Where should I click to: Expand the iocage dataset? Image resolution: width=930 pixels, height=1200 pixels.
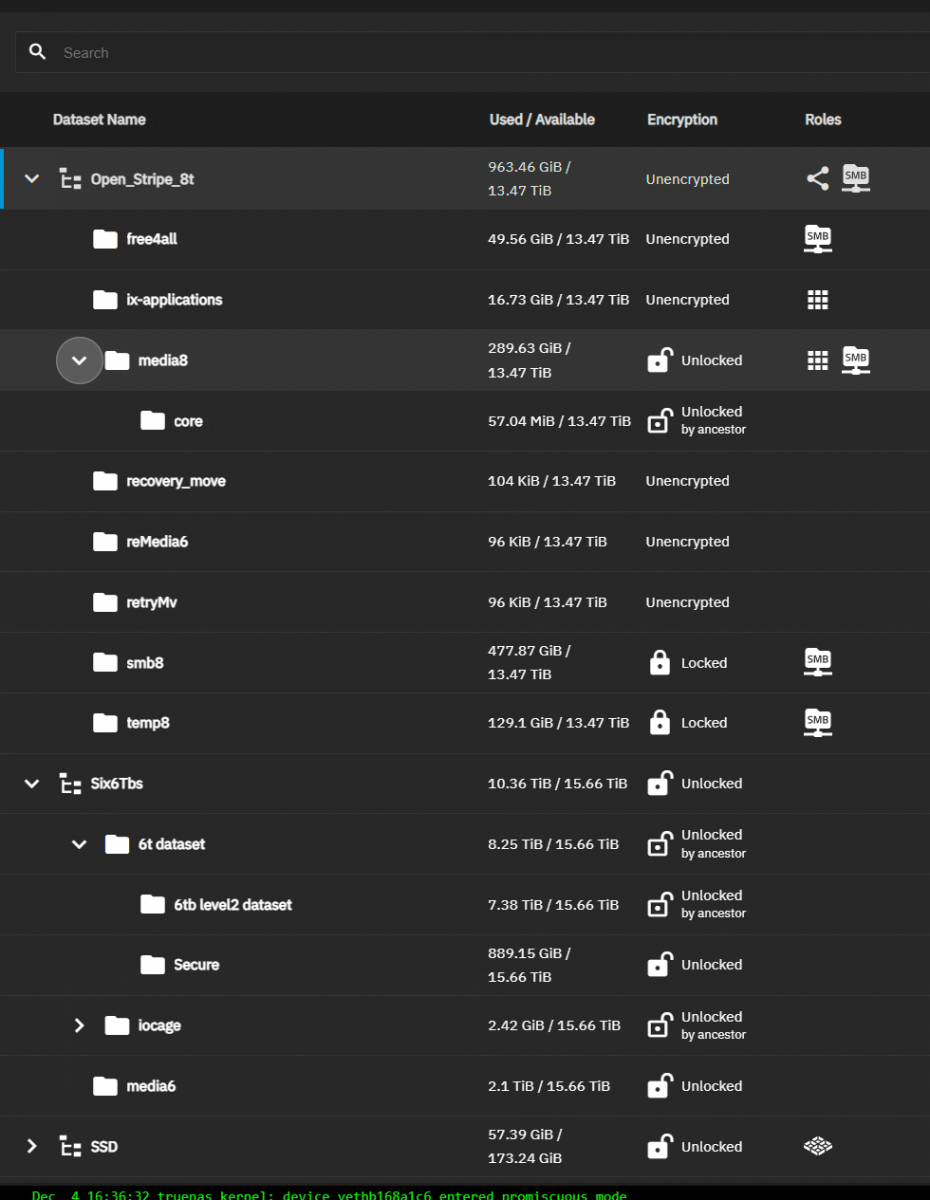tap(80, 1025)
